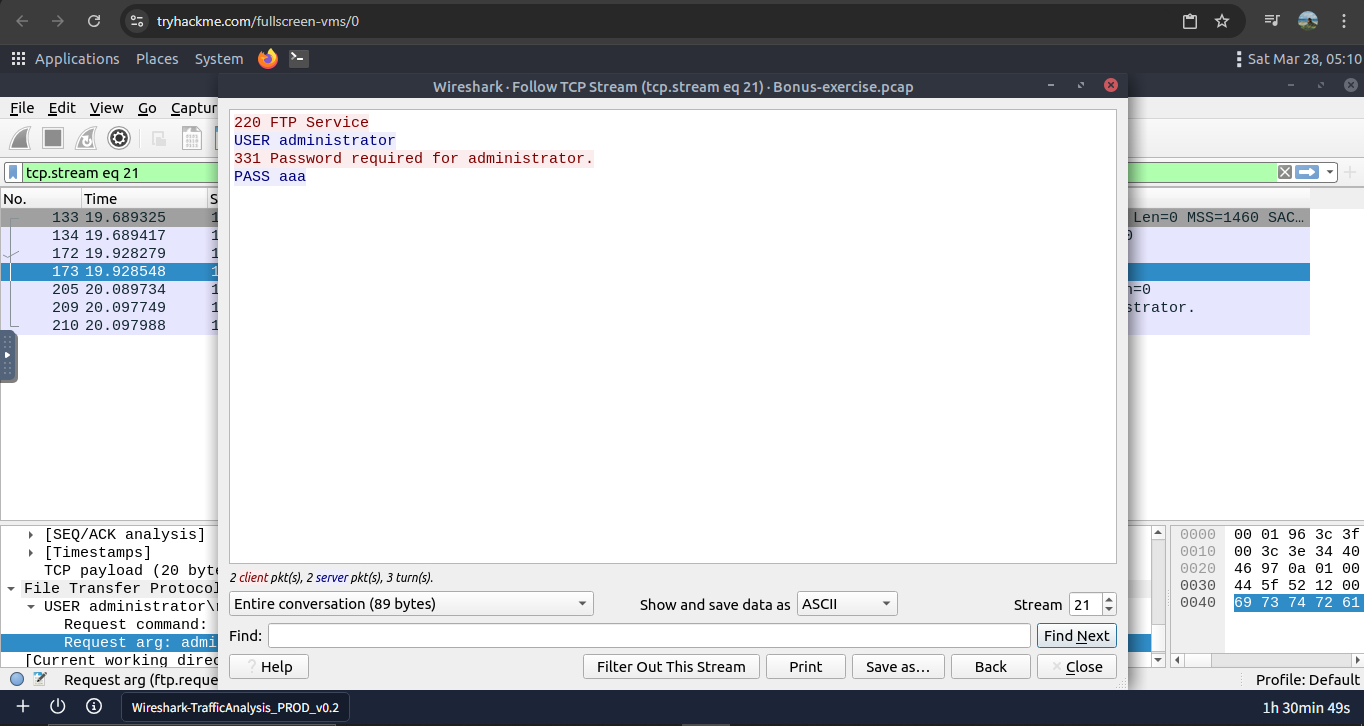This screenshot has width=1364, height=726.
Task: Click Filter Out This Stream button
Action: click(671, 667)
